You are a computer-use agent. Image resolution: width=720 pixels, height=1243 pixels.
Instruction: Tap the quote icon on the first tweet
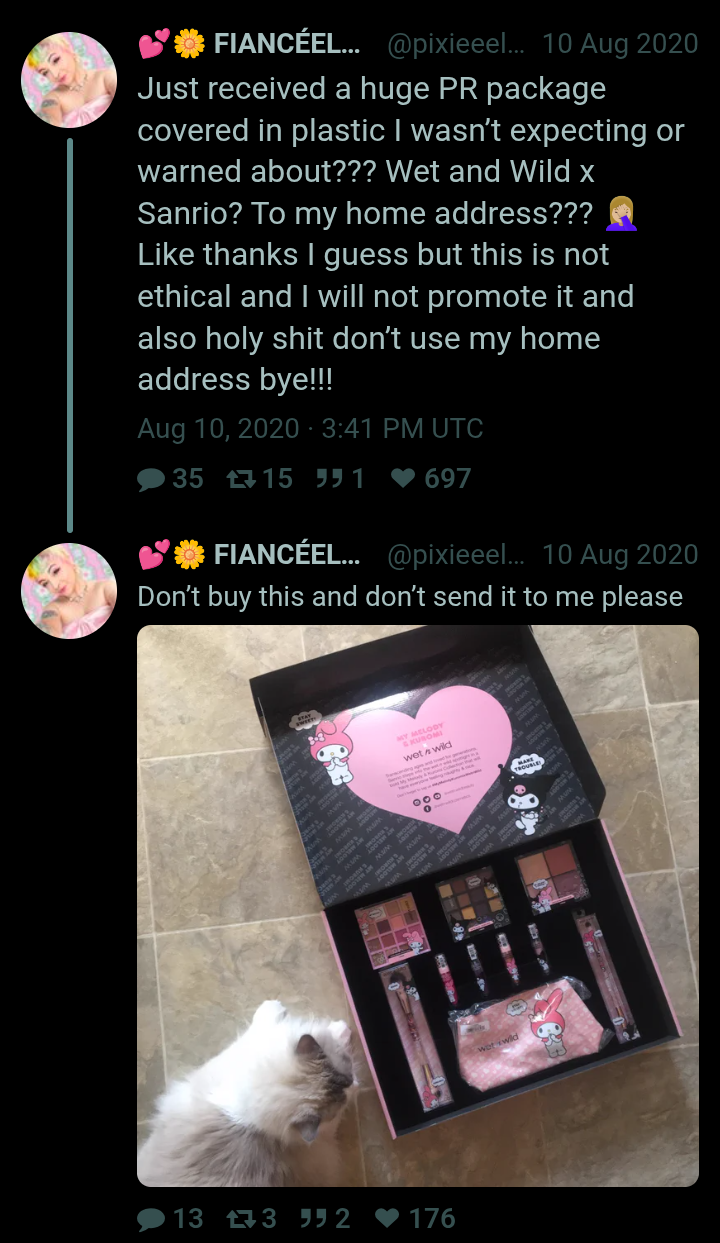pyautogui.click(x=328, y=479)
